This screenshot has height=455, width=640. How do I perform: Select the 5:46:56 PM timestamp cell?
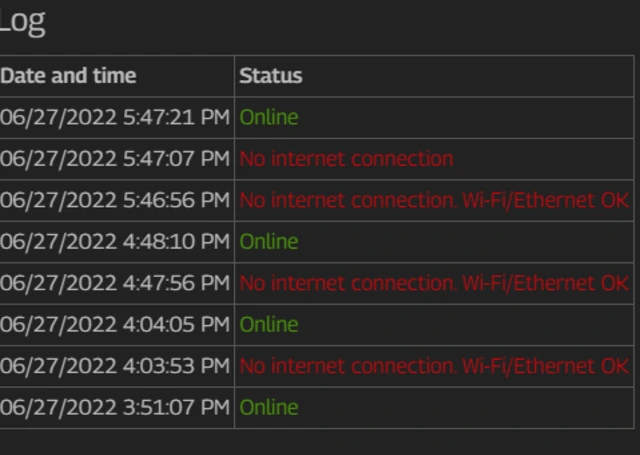(x=115, y=200)
